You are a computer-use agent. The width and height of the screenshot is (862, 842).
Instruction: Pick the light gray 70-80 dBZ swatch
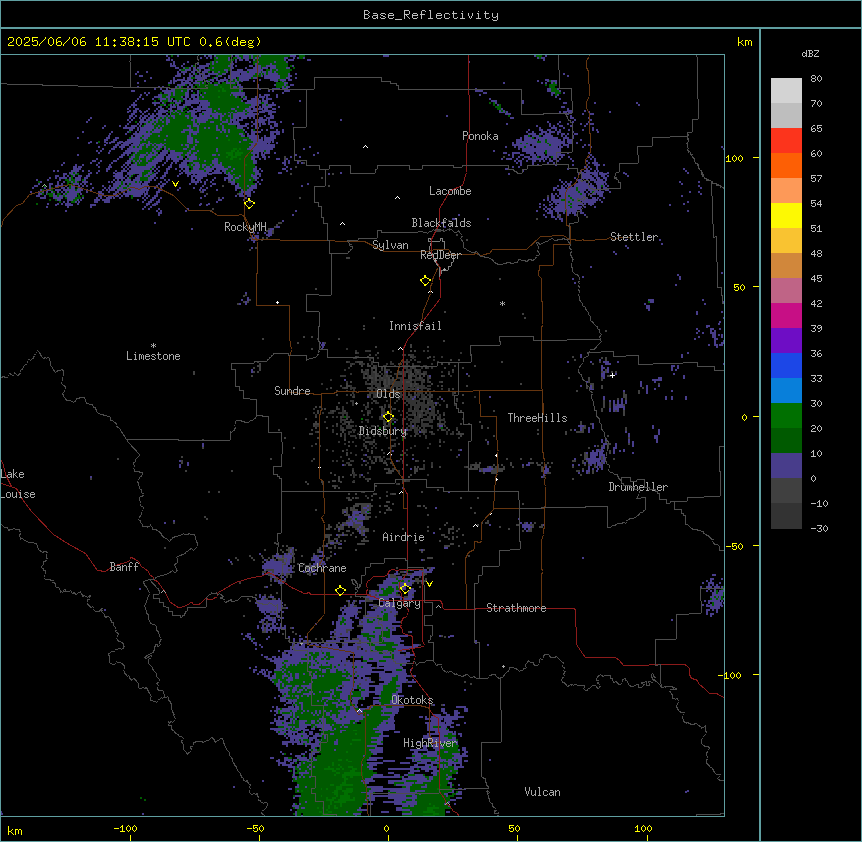tap(786, 91)
